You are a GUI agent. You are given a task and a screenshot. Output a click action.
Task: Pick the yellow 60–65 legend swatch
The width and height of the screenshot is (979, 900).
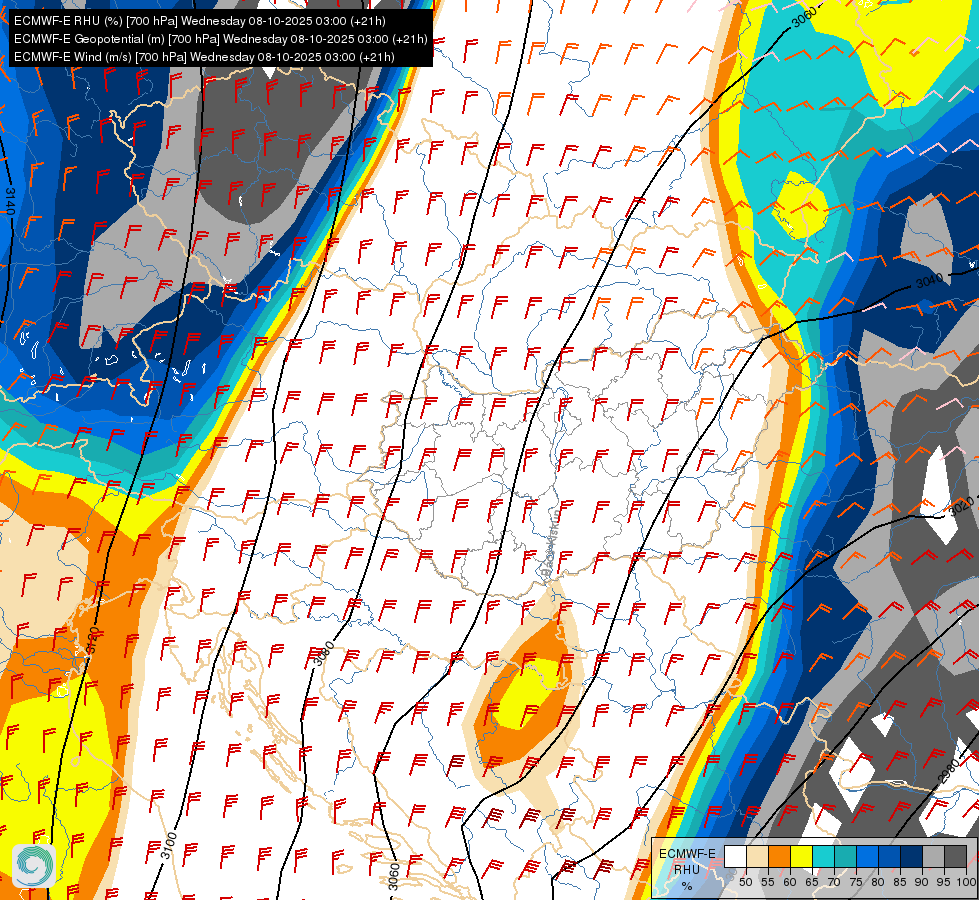[801, 856]
